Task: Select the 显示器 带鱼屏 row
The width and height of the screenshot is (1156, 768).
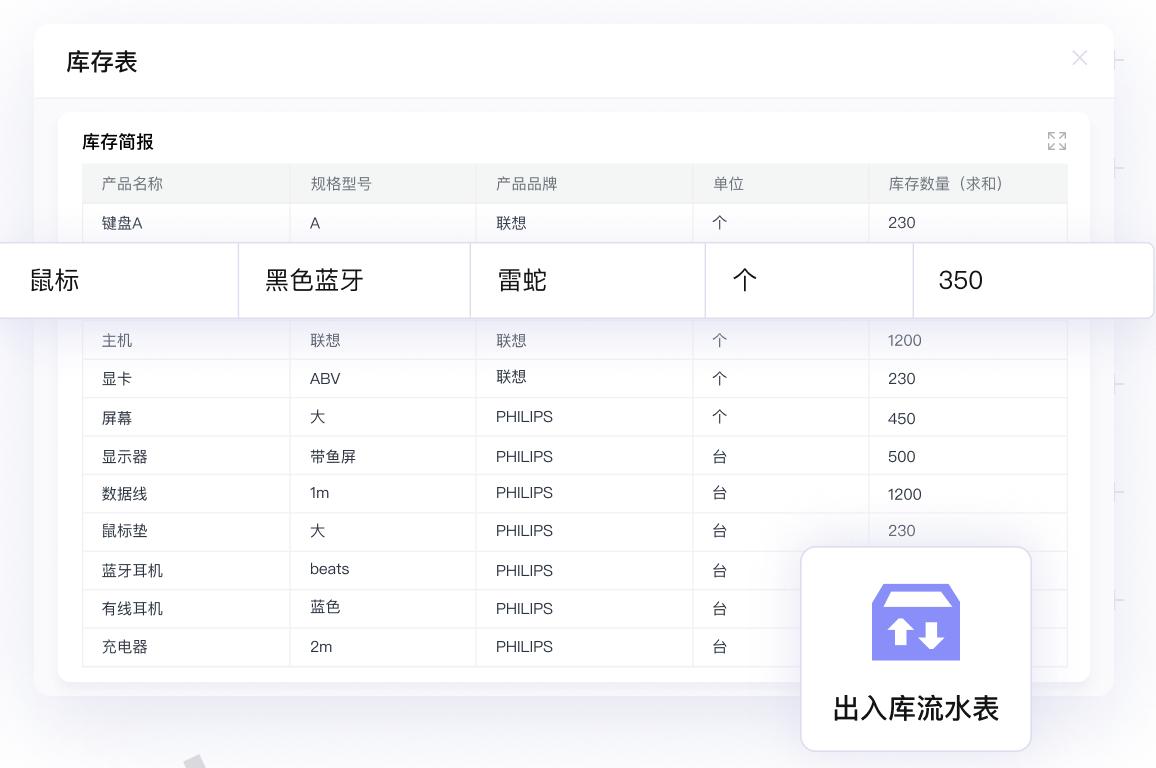Action: 400,455
